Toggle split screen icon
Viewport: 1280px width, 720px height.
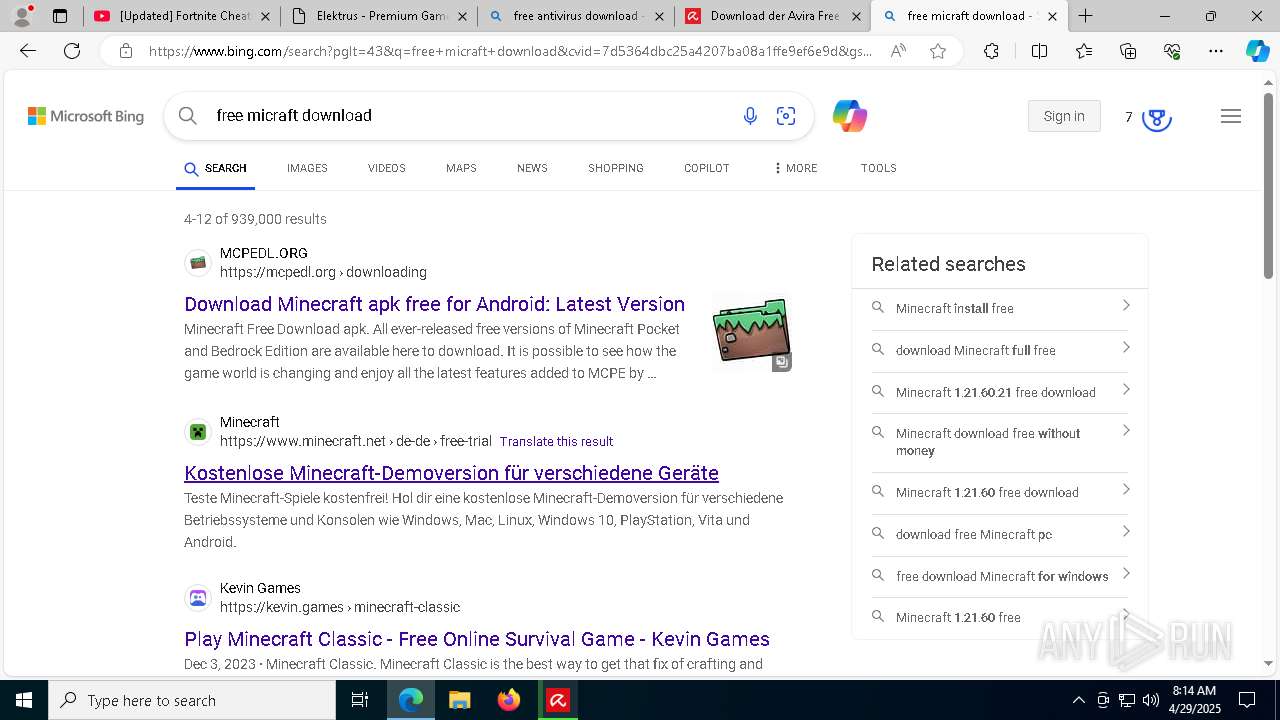(x=1039, y=51)
